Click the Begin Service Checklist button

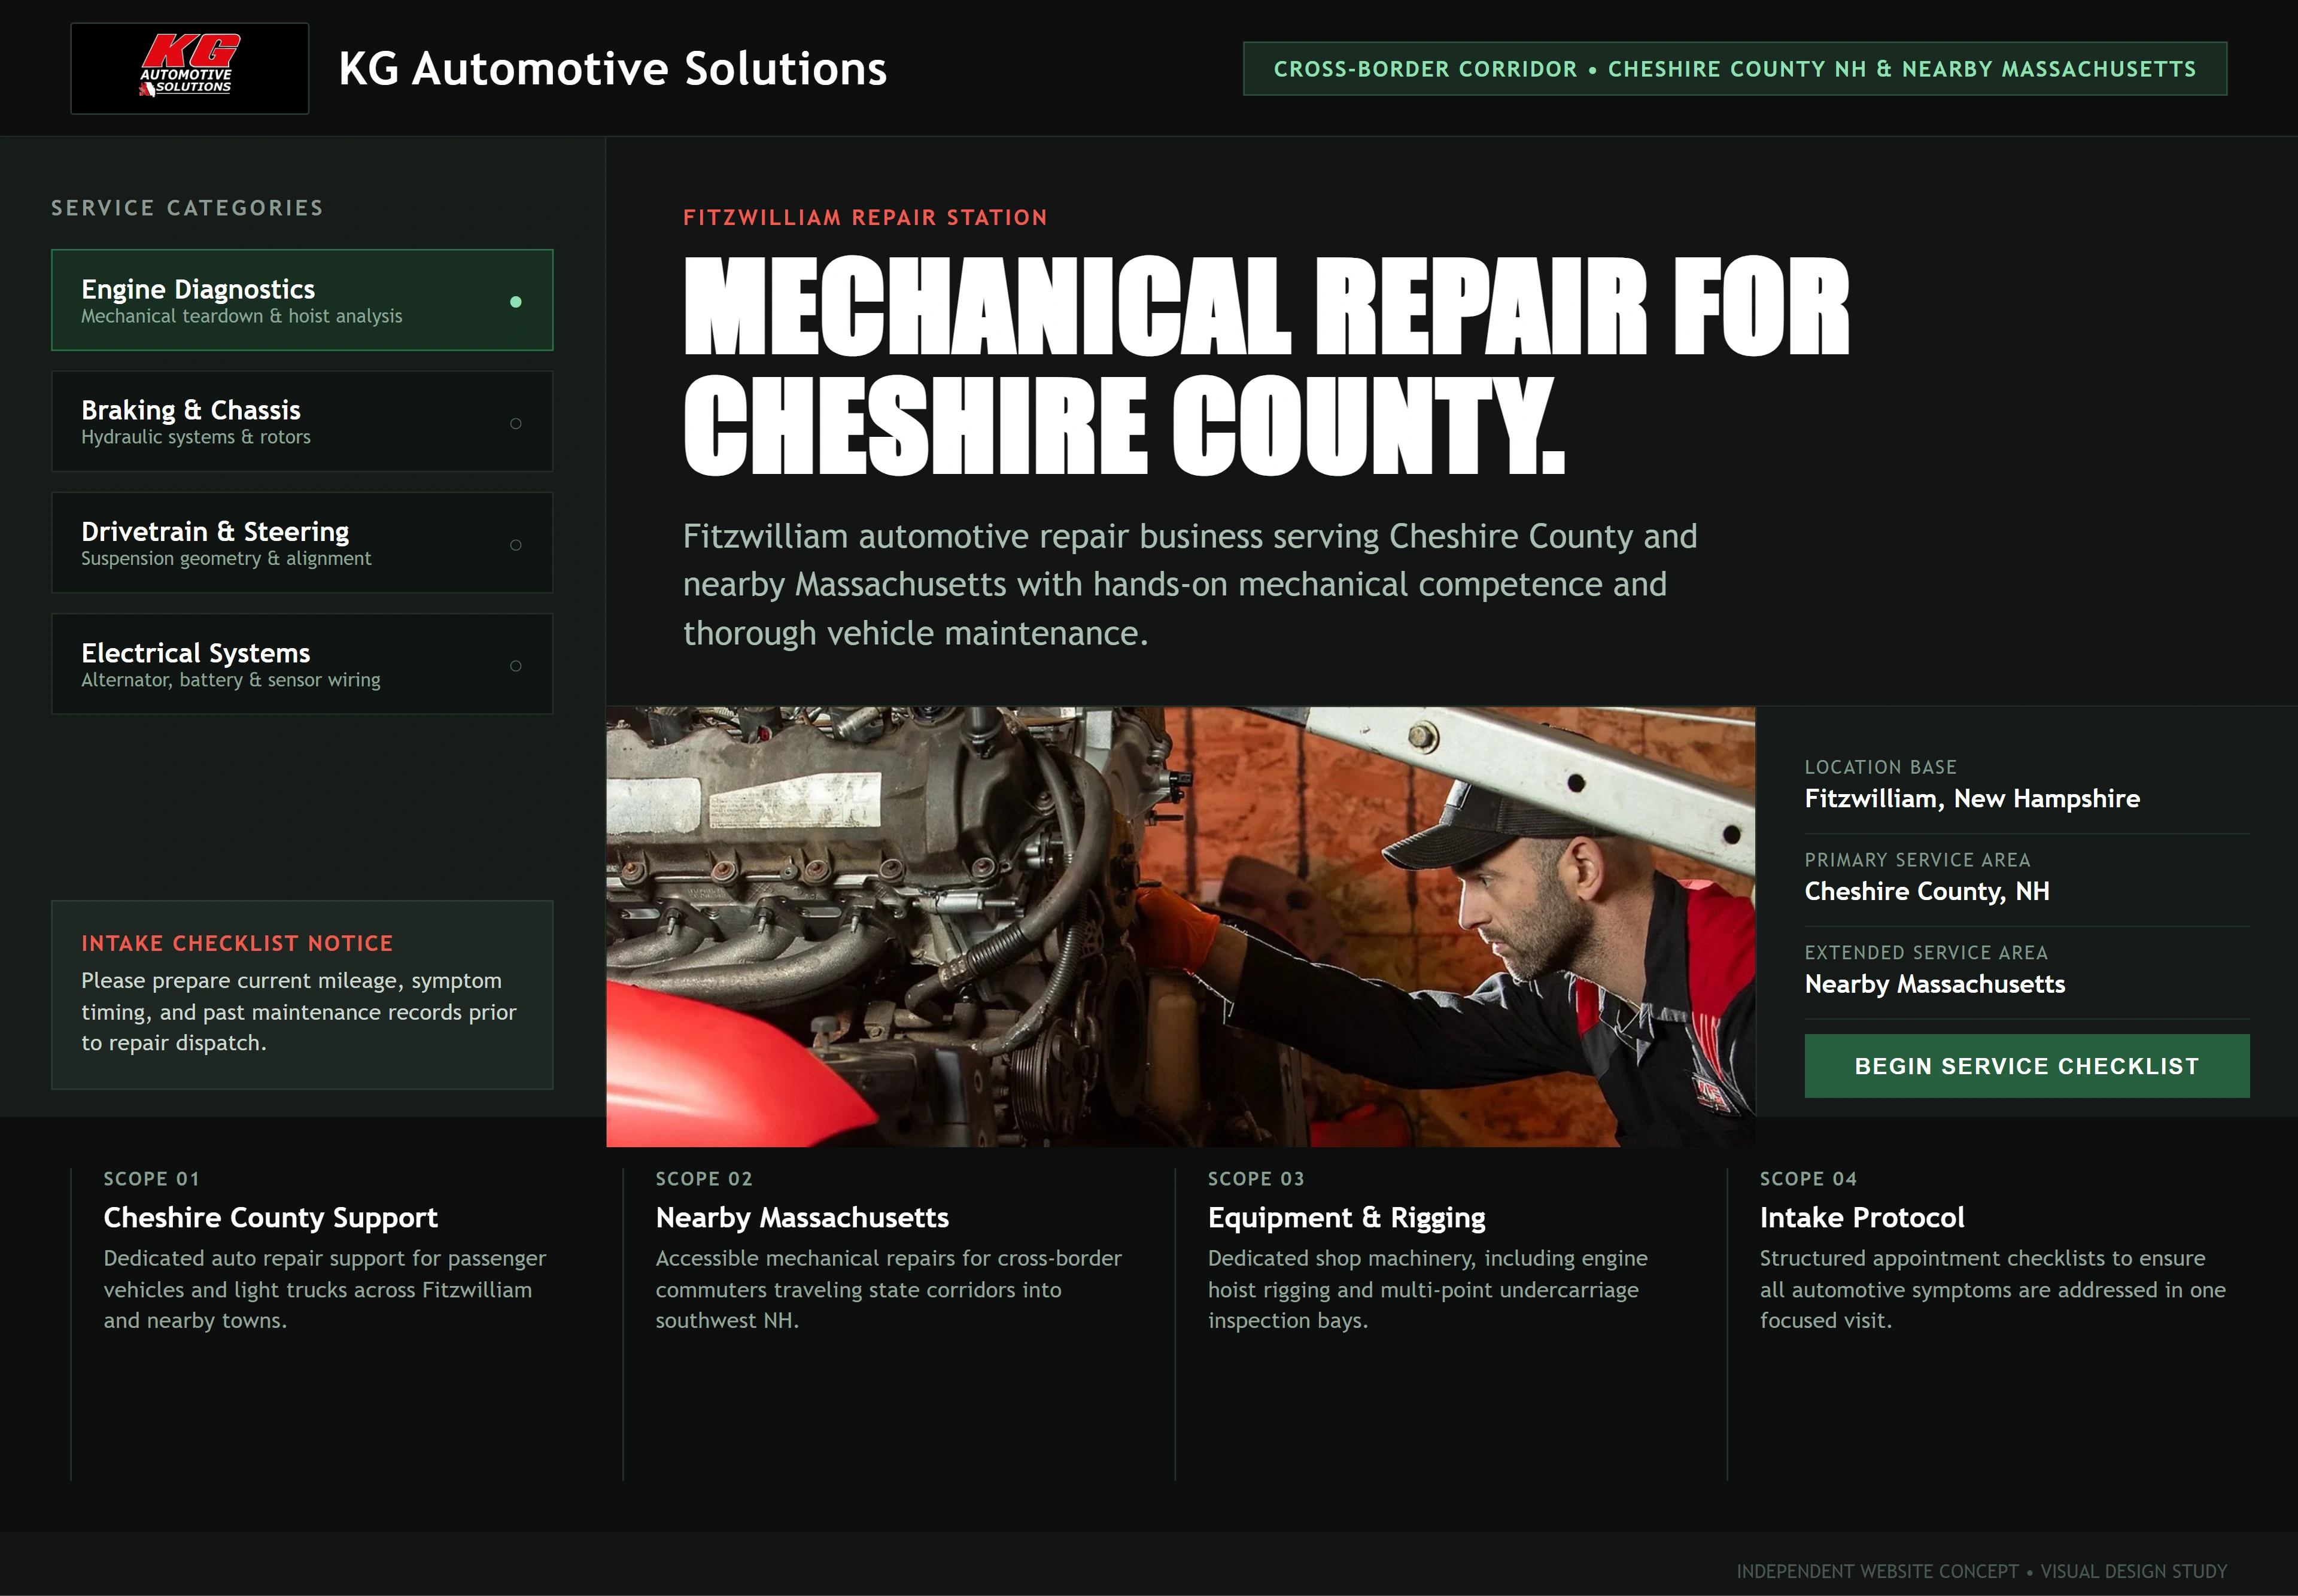pyautogui.click(x=2027, y=1066)
